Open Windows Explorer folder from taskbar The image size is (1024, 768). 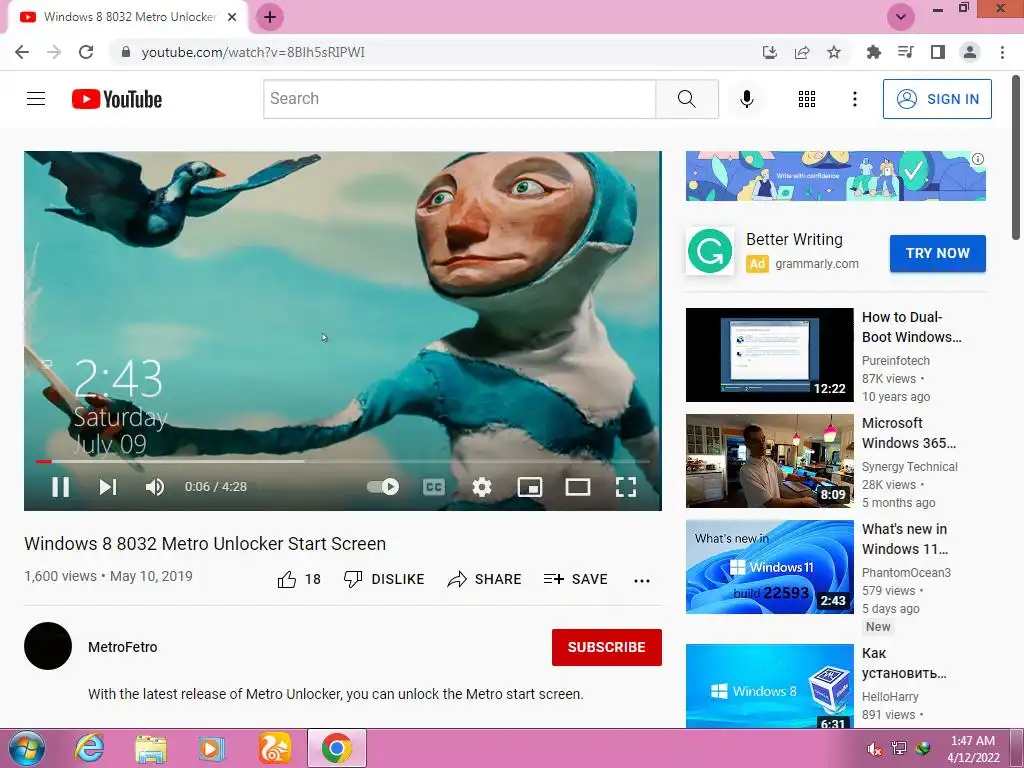pos(151,749)
